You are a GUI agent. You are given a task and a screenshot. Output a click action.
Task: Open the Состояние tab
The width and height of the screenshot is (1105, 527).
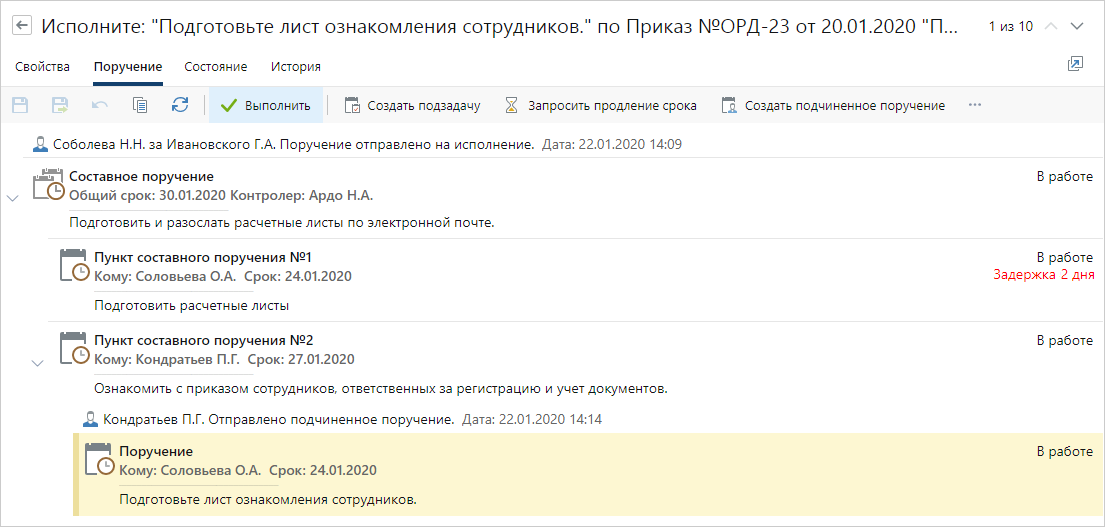tap(215, 67)
